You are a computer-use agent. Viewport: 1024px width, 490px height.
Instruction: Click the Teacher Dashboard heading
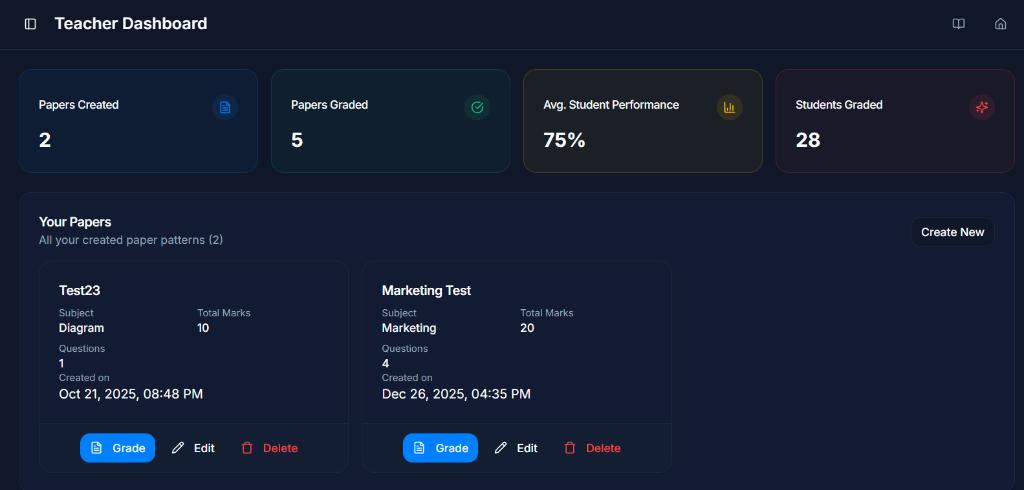(x=131, y=24)
